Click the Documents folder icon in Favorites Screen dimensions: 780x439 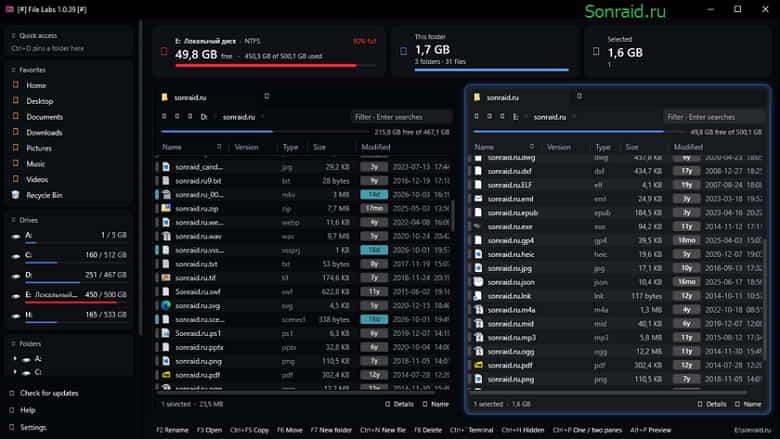click(15, 116)
